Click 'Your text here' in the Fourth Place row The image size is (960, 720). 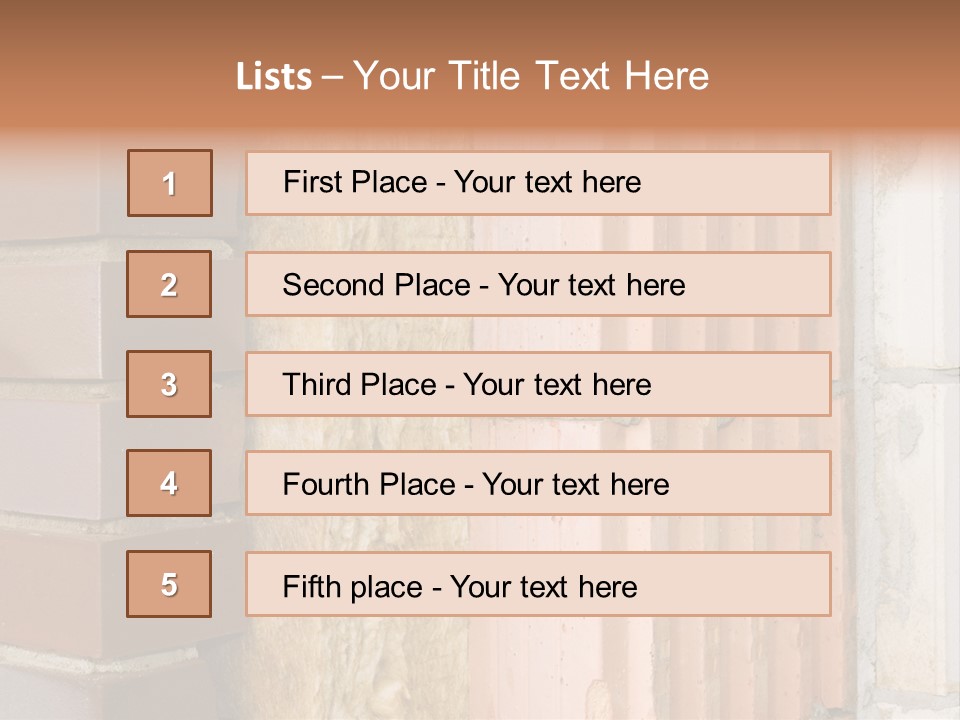click(575, 485)
